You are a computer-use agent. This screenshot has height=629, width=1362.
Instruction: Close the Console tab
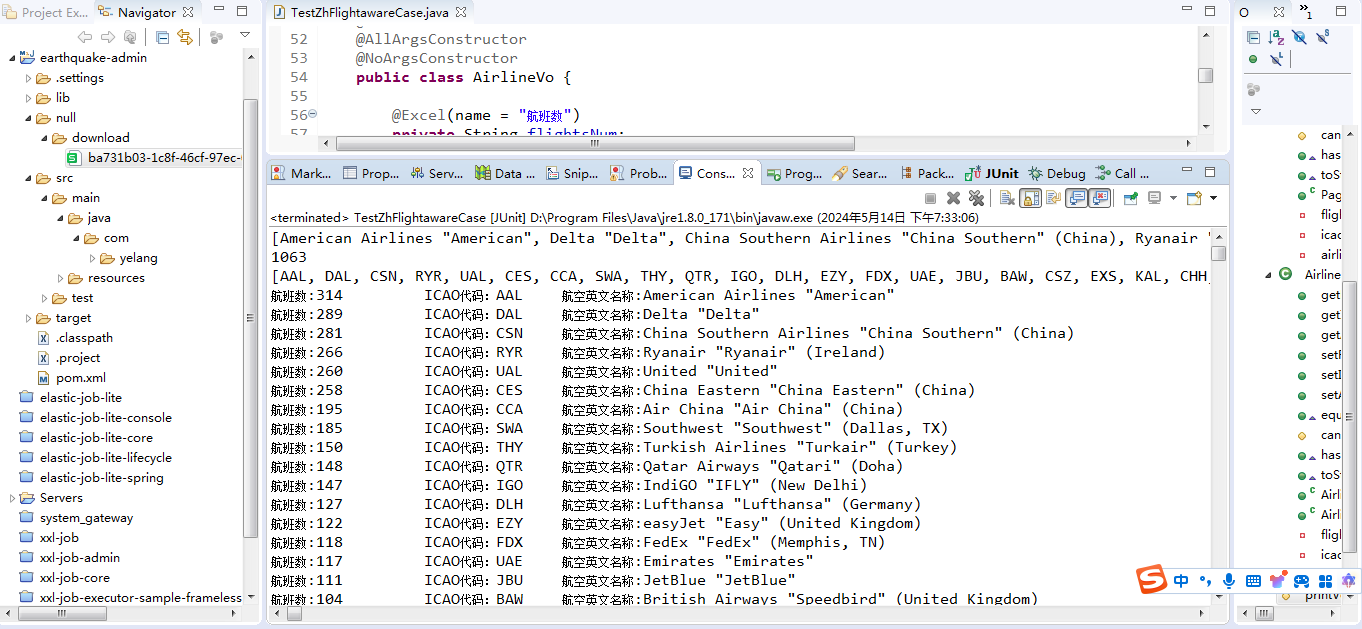coord(747,173)
